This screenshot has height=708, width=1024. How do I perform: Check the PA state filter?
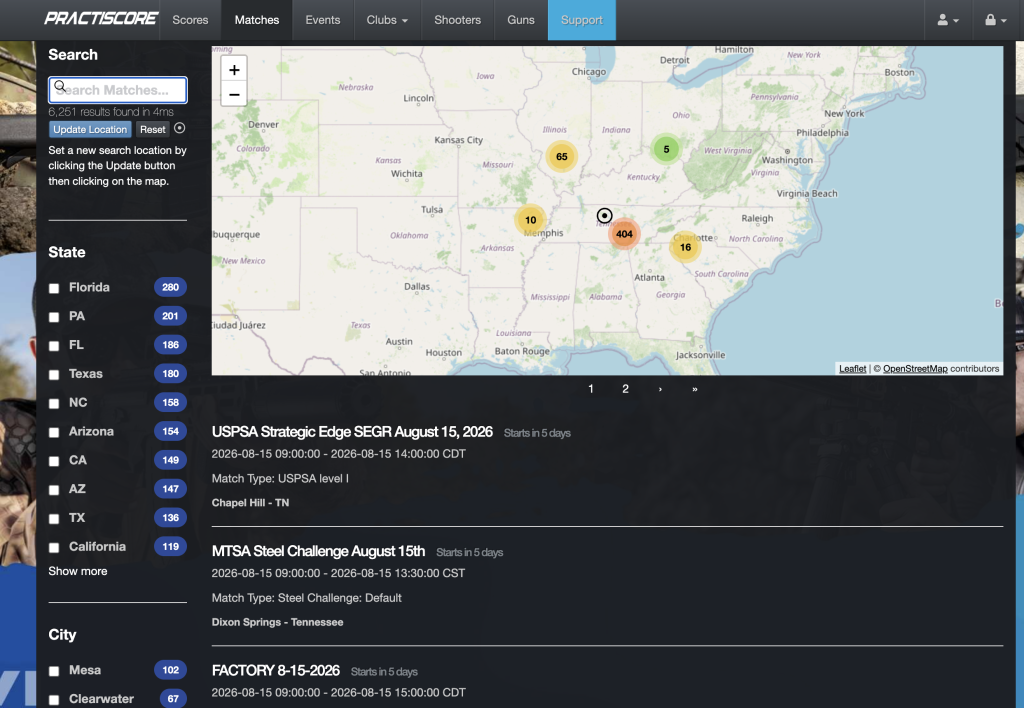click(54, 317)
